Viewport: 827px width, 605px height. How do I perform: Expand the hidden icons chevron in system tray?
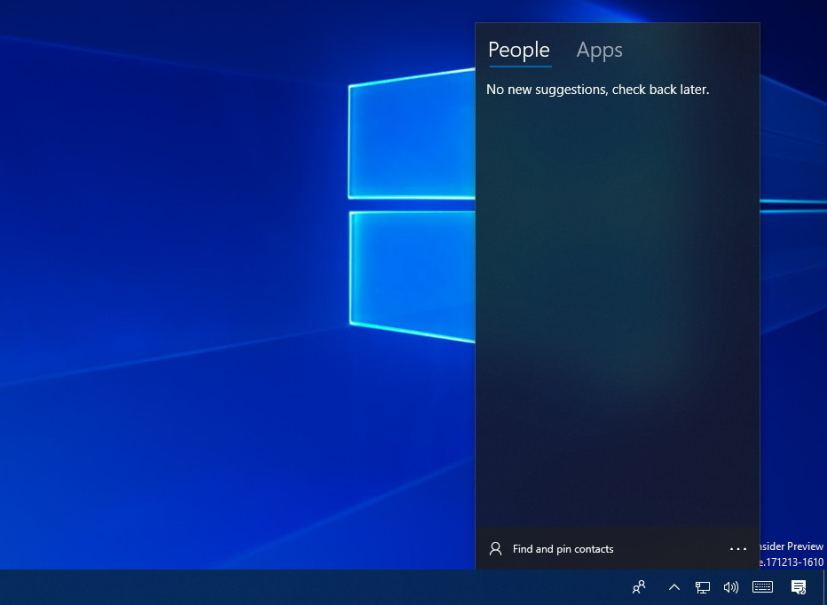[x=675, y=587]
